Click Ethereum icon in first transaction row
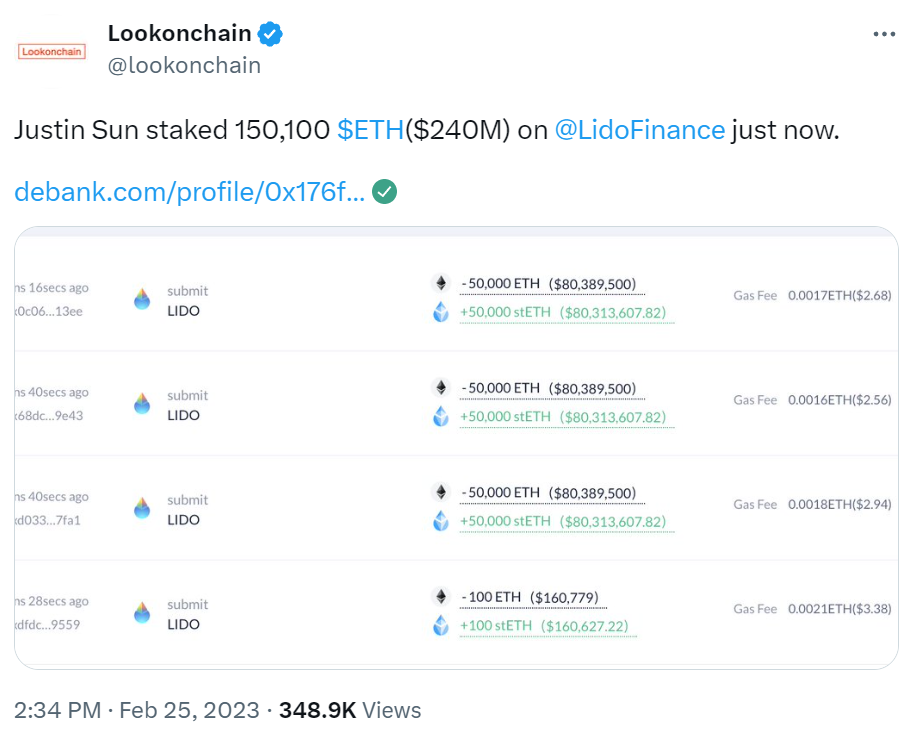Viewport: 911px width, 735px height. 441,283
